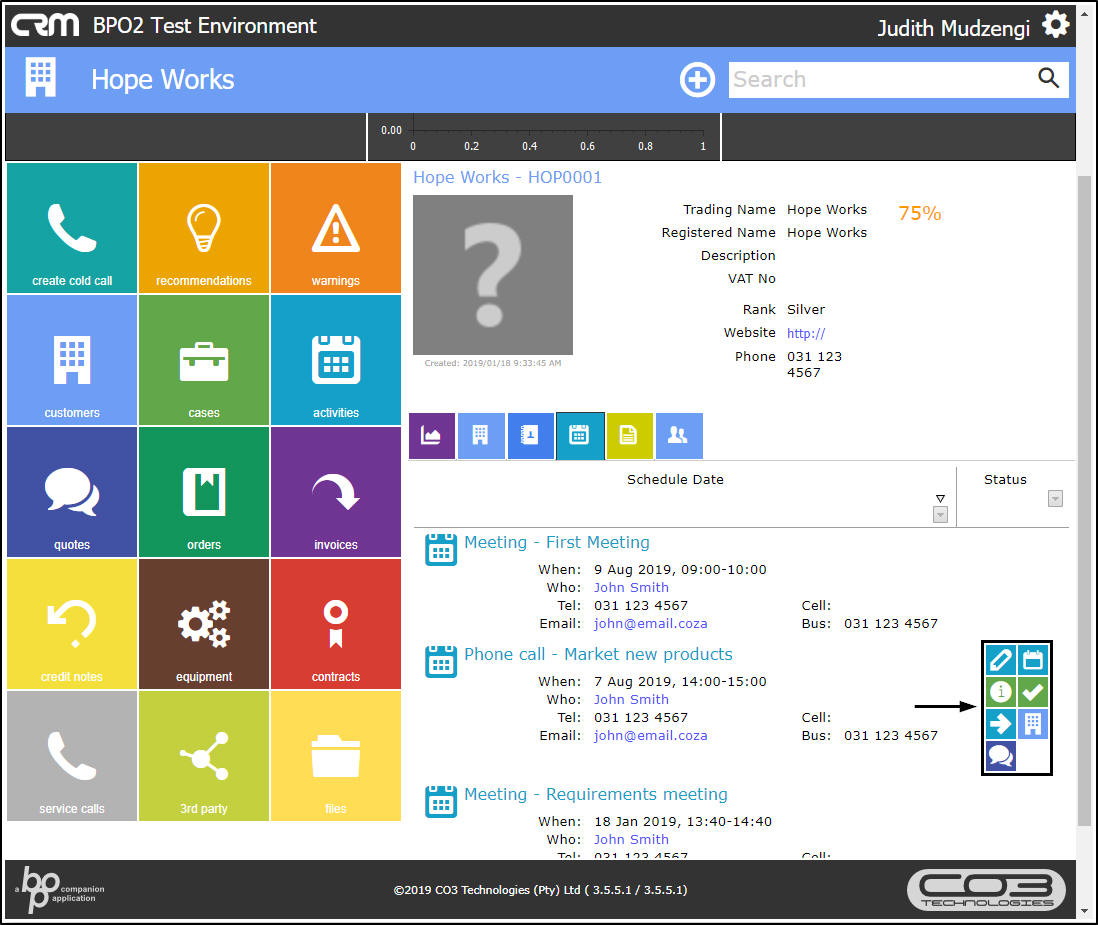Click John Smith under Requirements meeting
Screen dimensions: 1098x925
tap(631, 840)
